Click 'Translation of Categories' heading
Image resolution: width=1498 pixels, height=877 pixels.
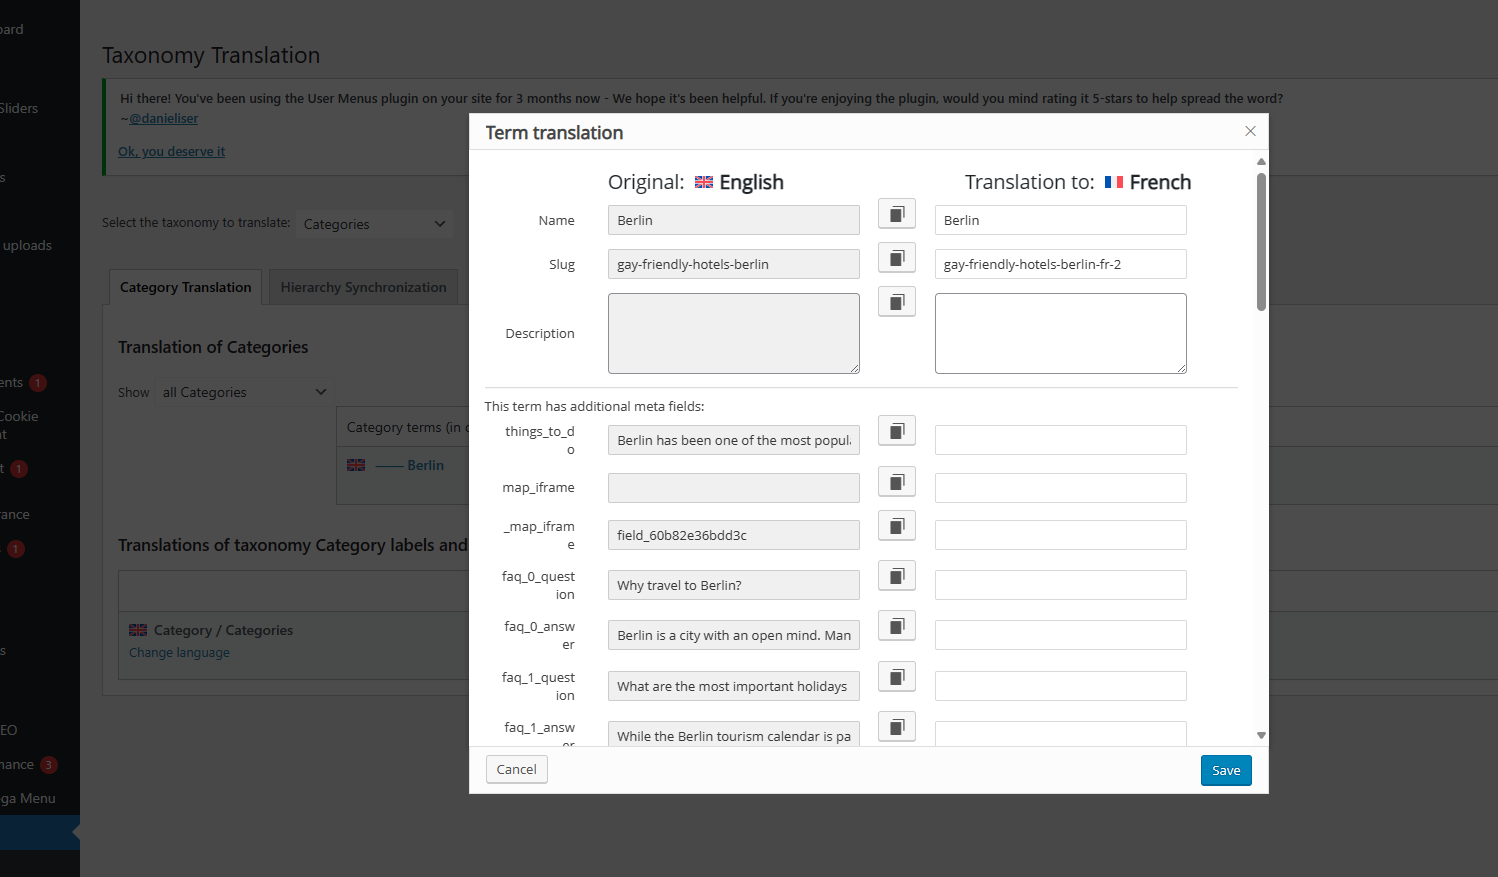[213, 347]
